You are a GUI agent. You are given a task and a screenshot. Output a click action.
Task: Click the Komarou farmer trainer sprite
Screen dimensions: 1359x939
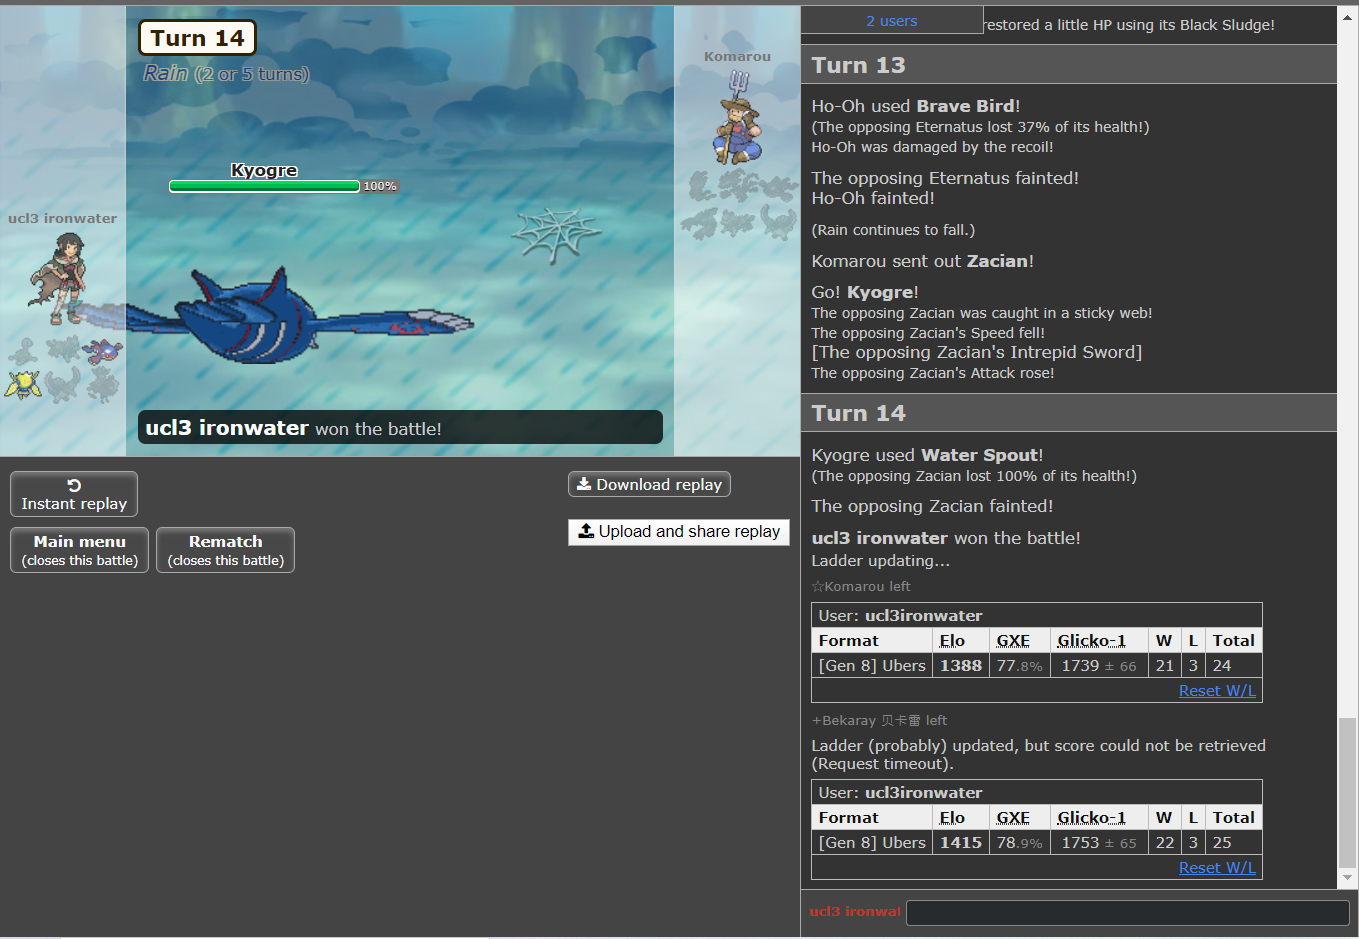coord(737,117)
